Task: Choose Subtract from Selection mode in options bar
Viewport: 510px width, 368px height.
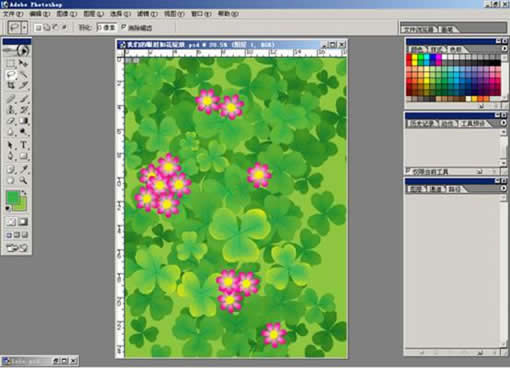Action: point(55,27)
